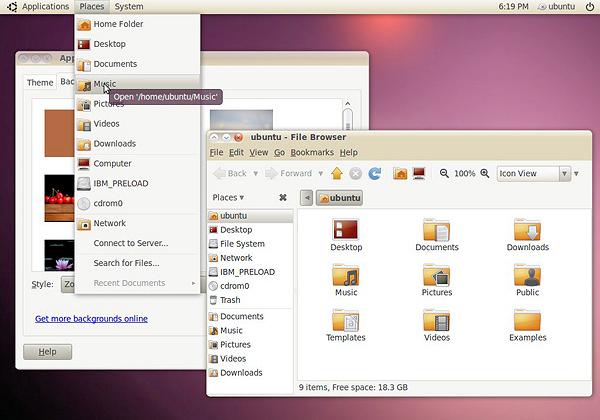Click the Help button in Appearance window
The height and width of the screenshot is (420, 600).
point(47,352)
